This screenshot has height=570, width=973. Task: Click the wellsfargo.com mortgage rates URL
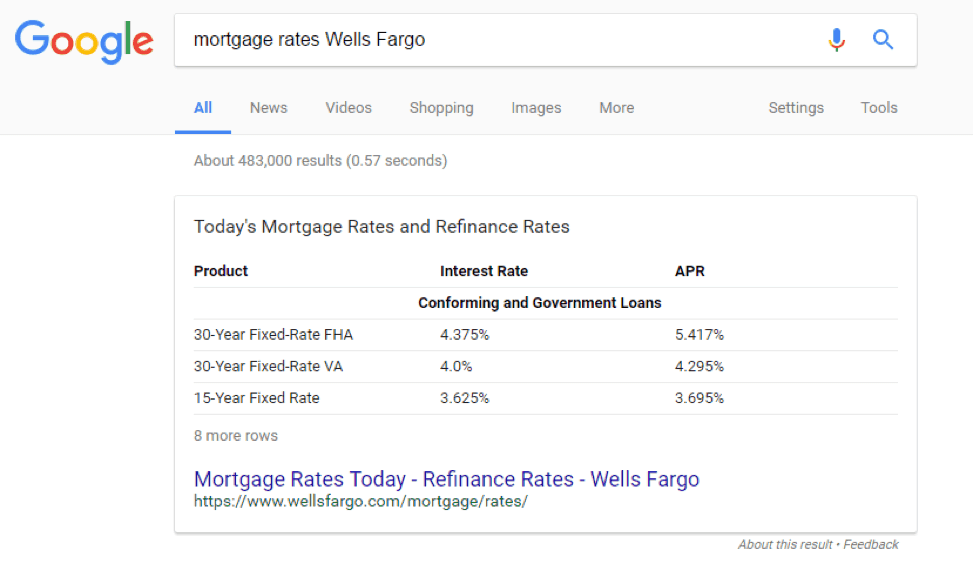pos(361,501)
